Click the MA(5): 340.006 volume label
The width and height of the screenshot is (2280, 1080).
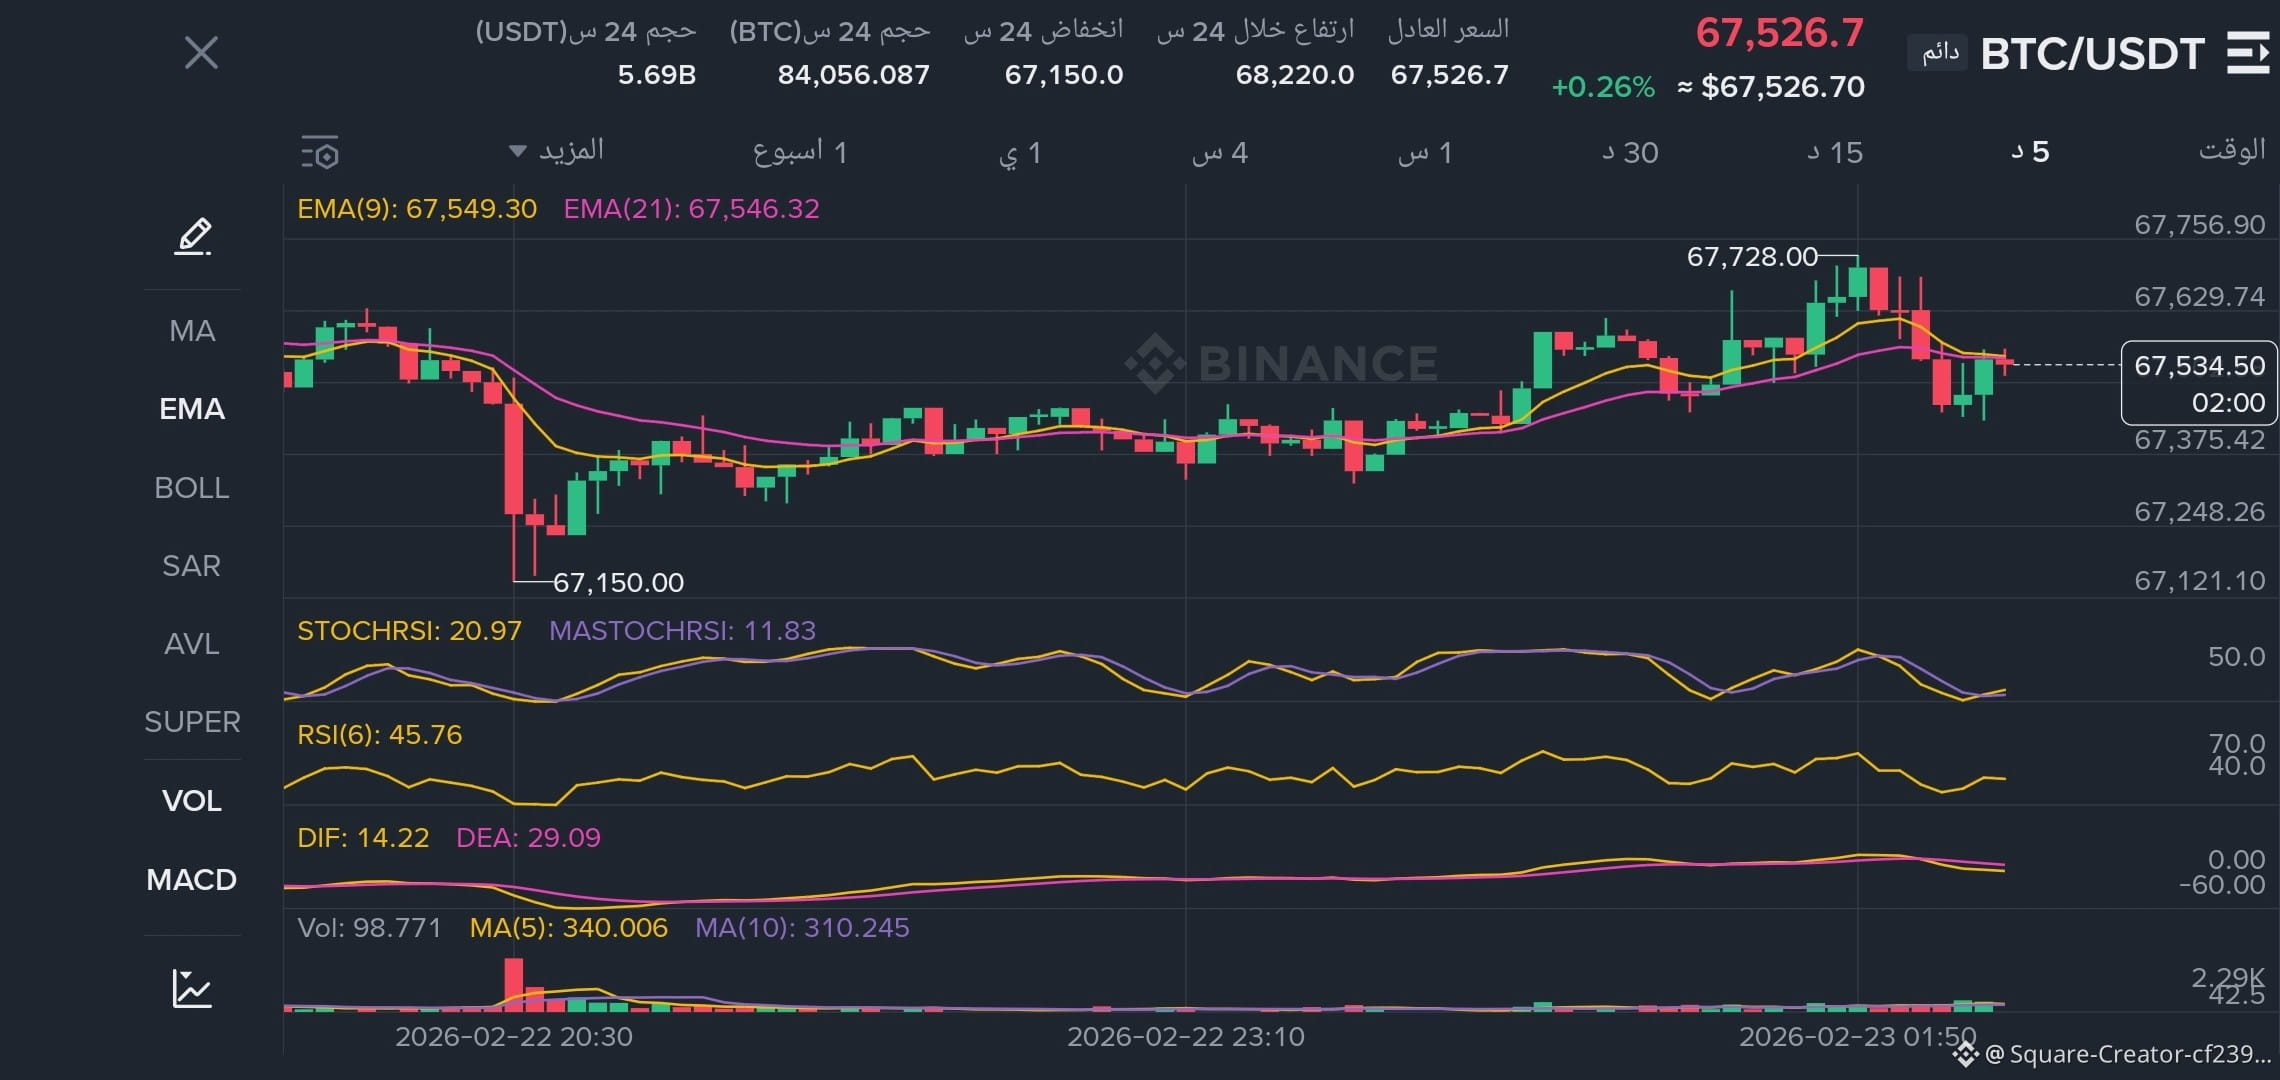pyautogui.click(x=569, y=928)
